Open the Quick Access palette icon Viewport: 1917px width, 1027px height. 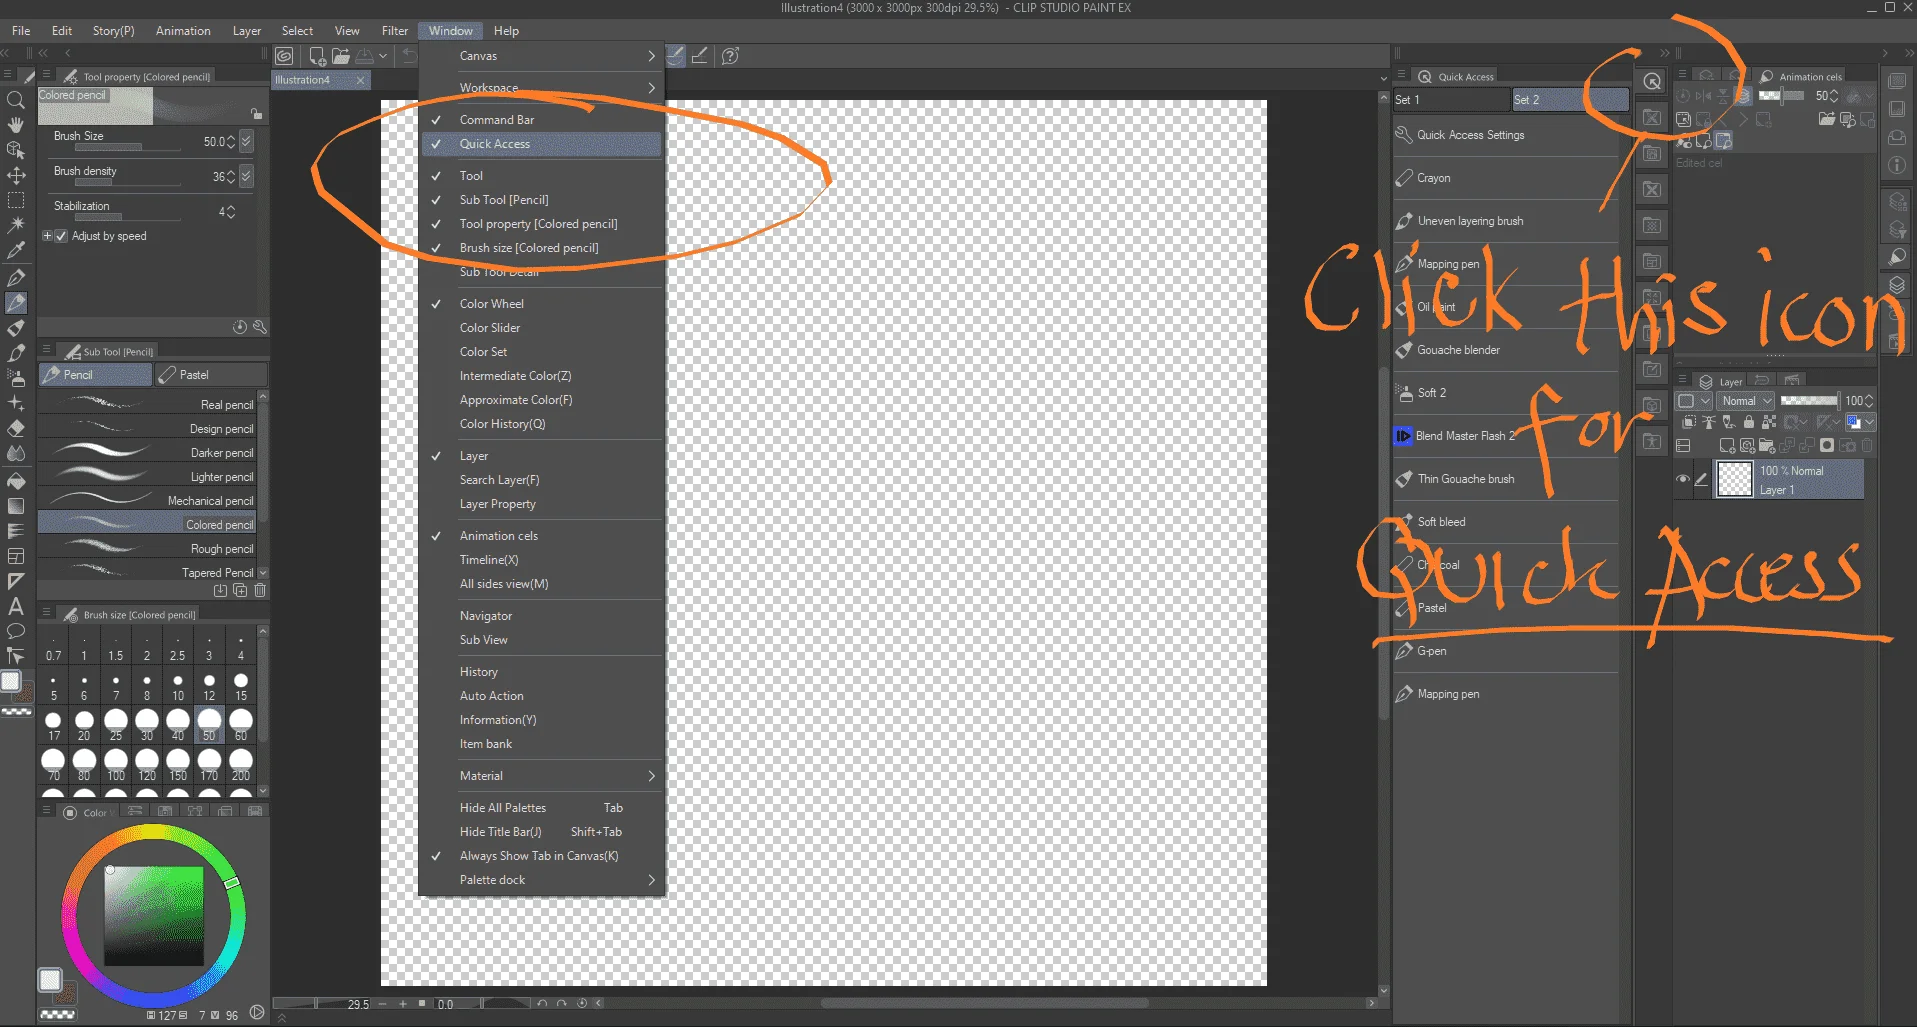coord(1652,82)
